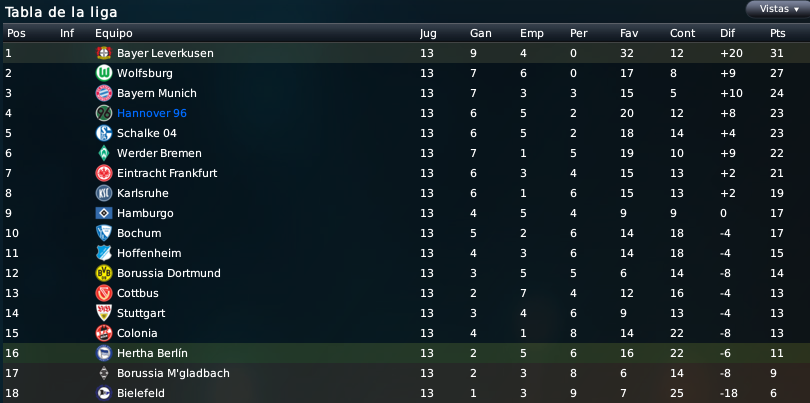
Task: Select the Hertha Berlín crest
Action: coord(104,353)
